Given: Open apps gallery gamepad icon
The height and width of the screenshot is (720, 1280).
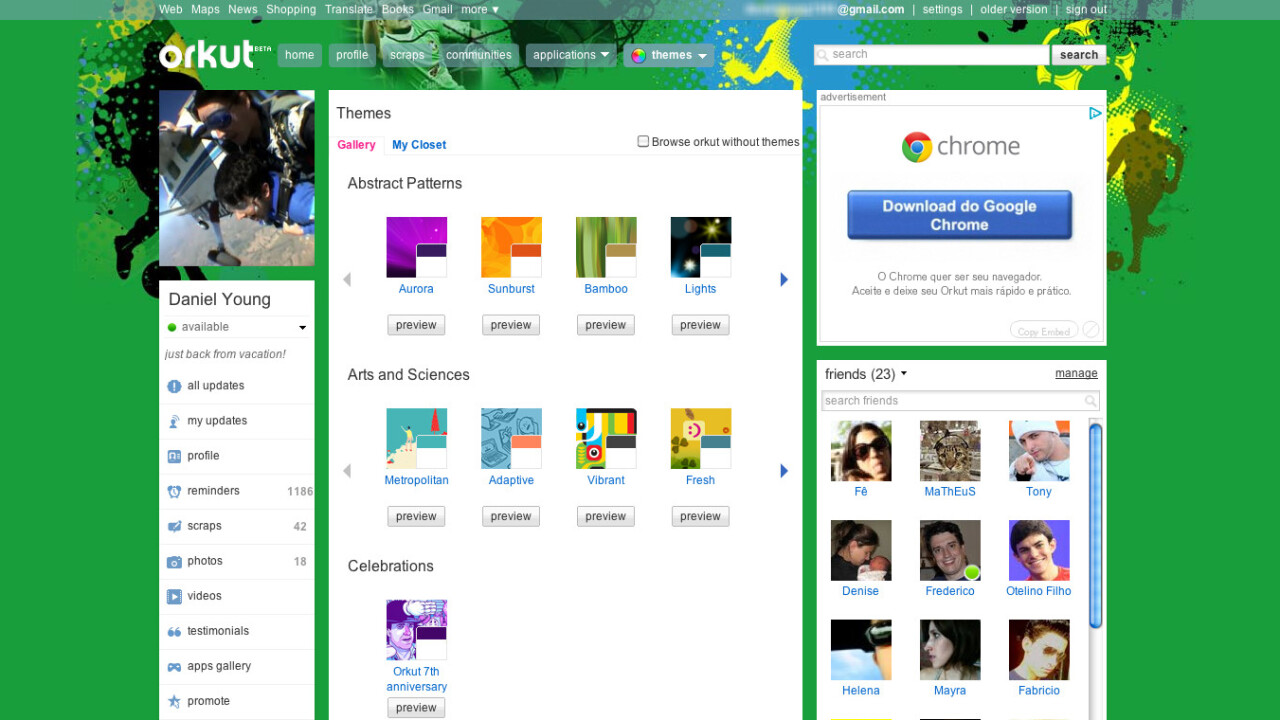Looking at the screenshot, I should [x=174, y=667].
